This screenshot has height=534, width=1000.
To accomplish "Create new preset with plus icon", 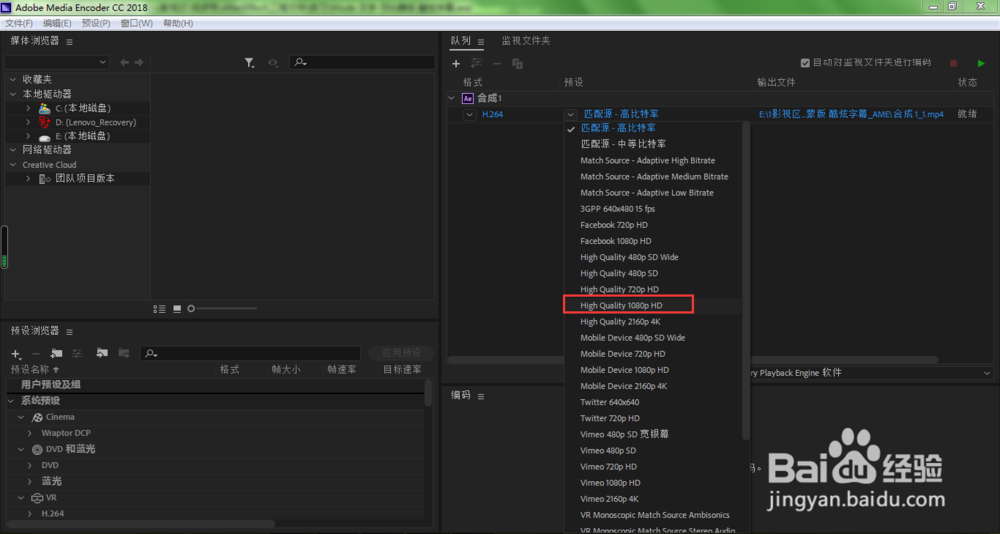I will tap(16, 353).
